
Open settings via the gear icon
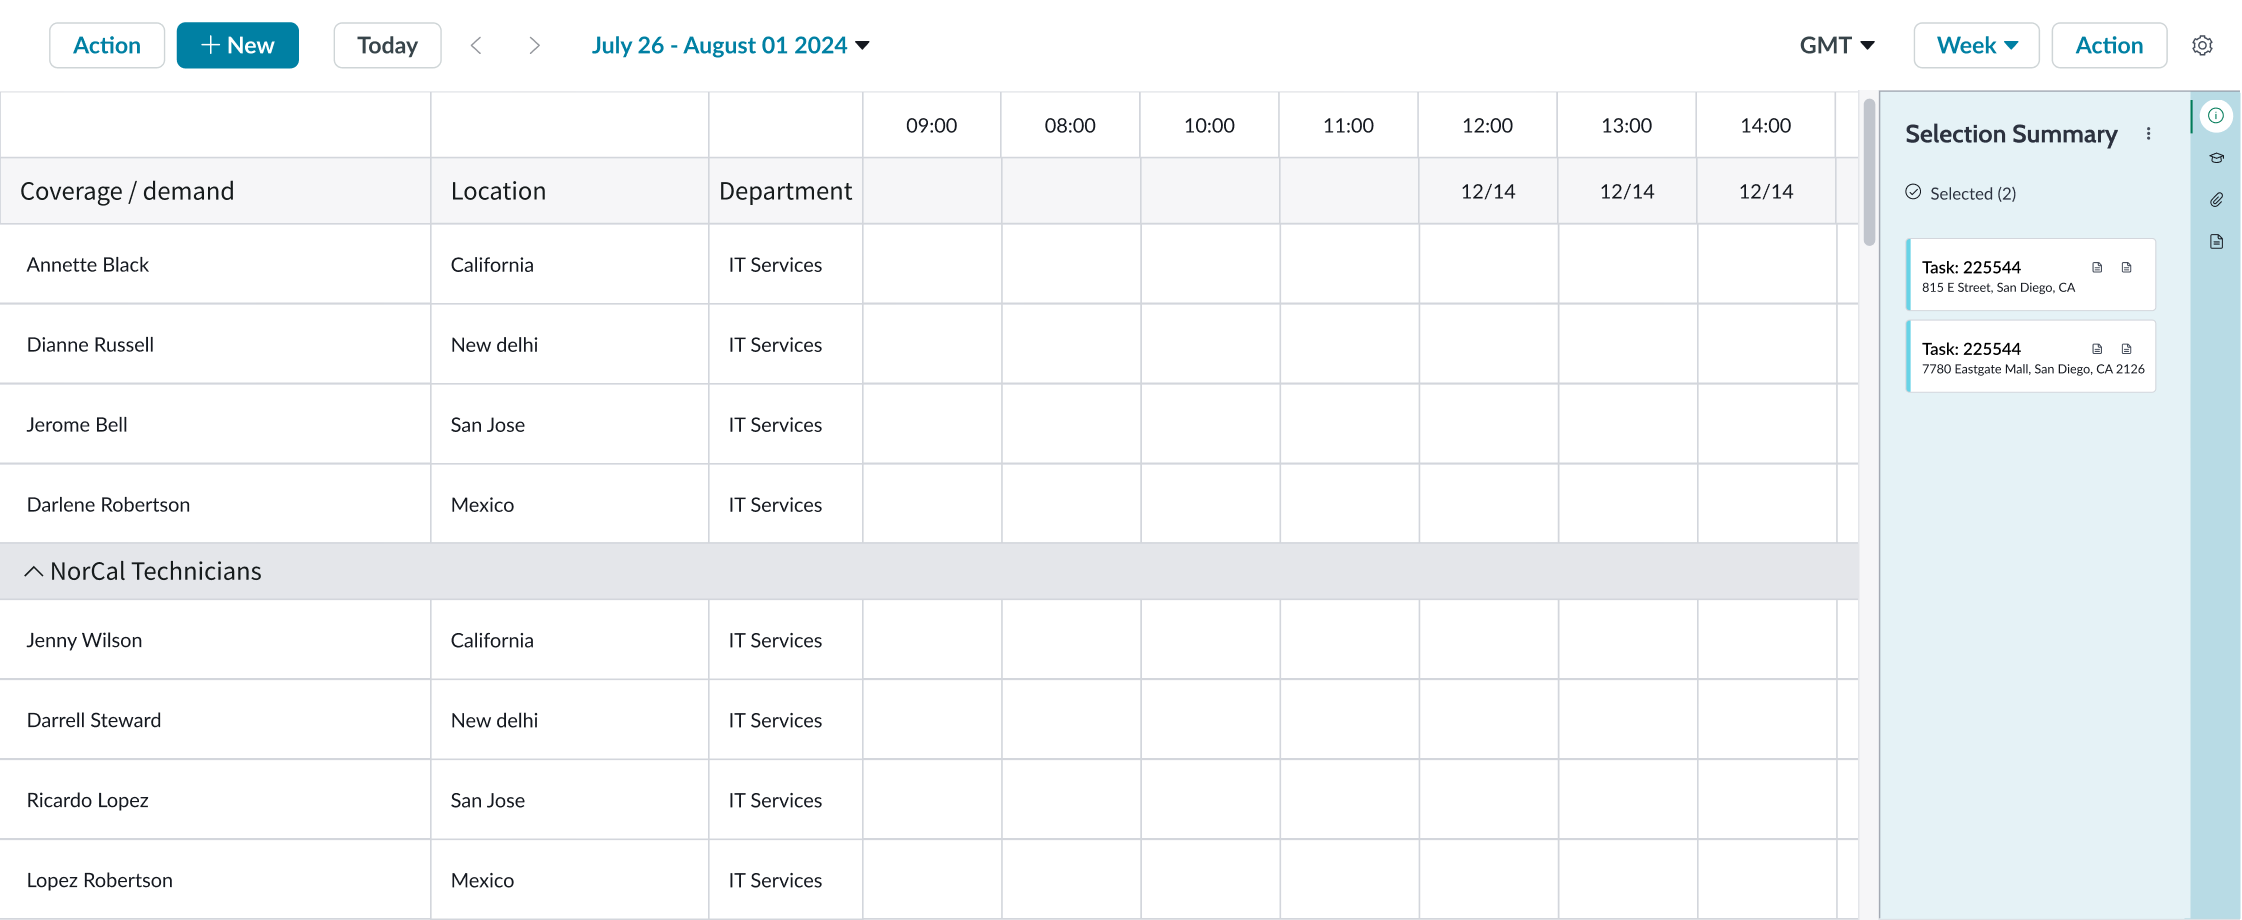(x=2203, y=45)
